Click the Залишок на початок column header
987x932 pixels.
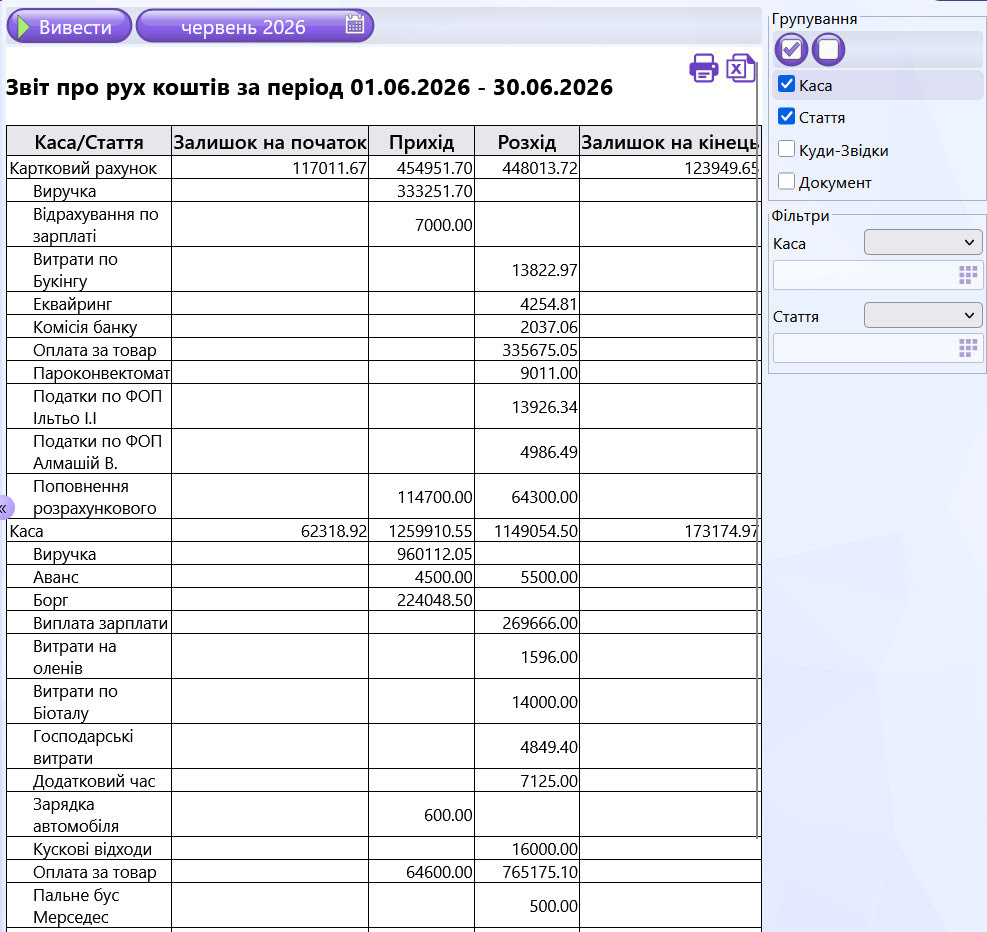pyautogui.click(x=270, y=142)
